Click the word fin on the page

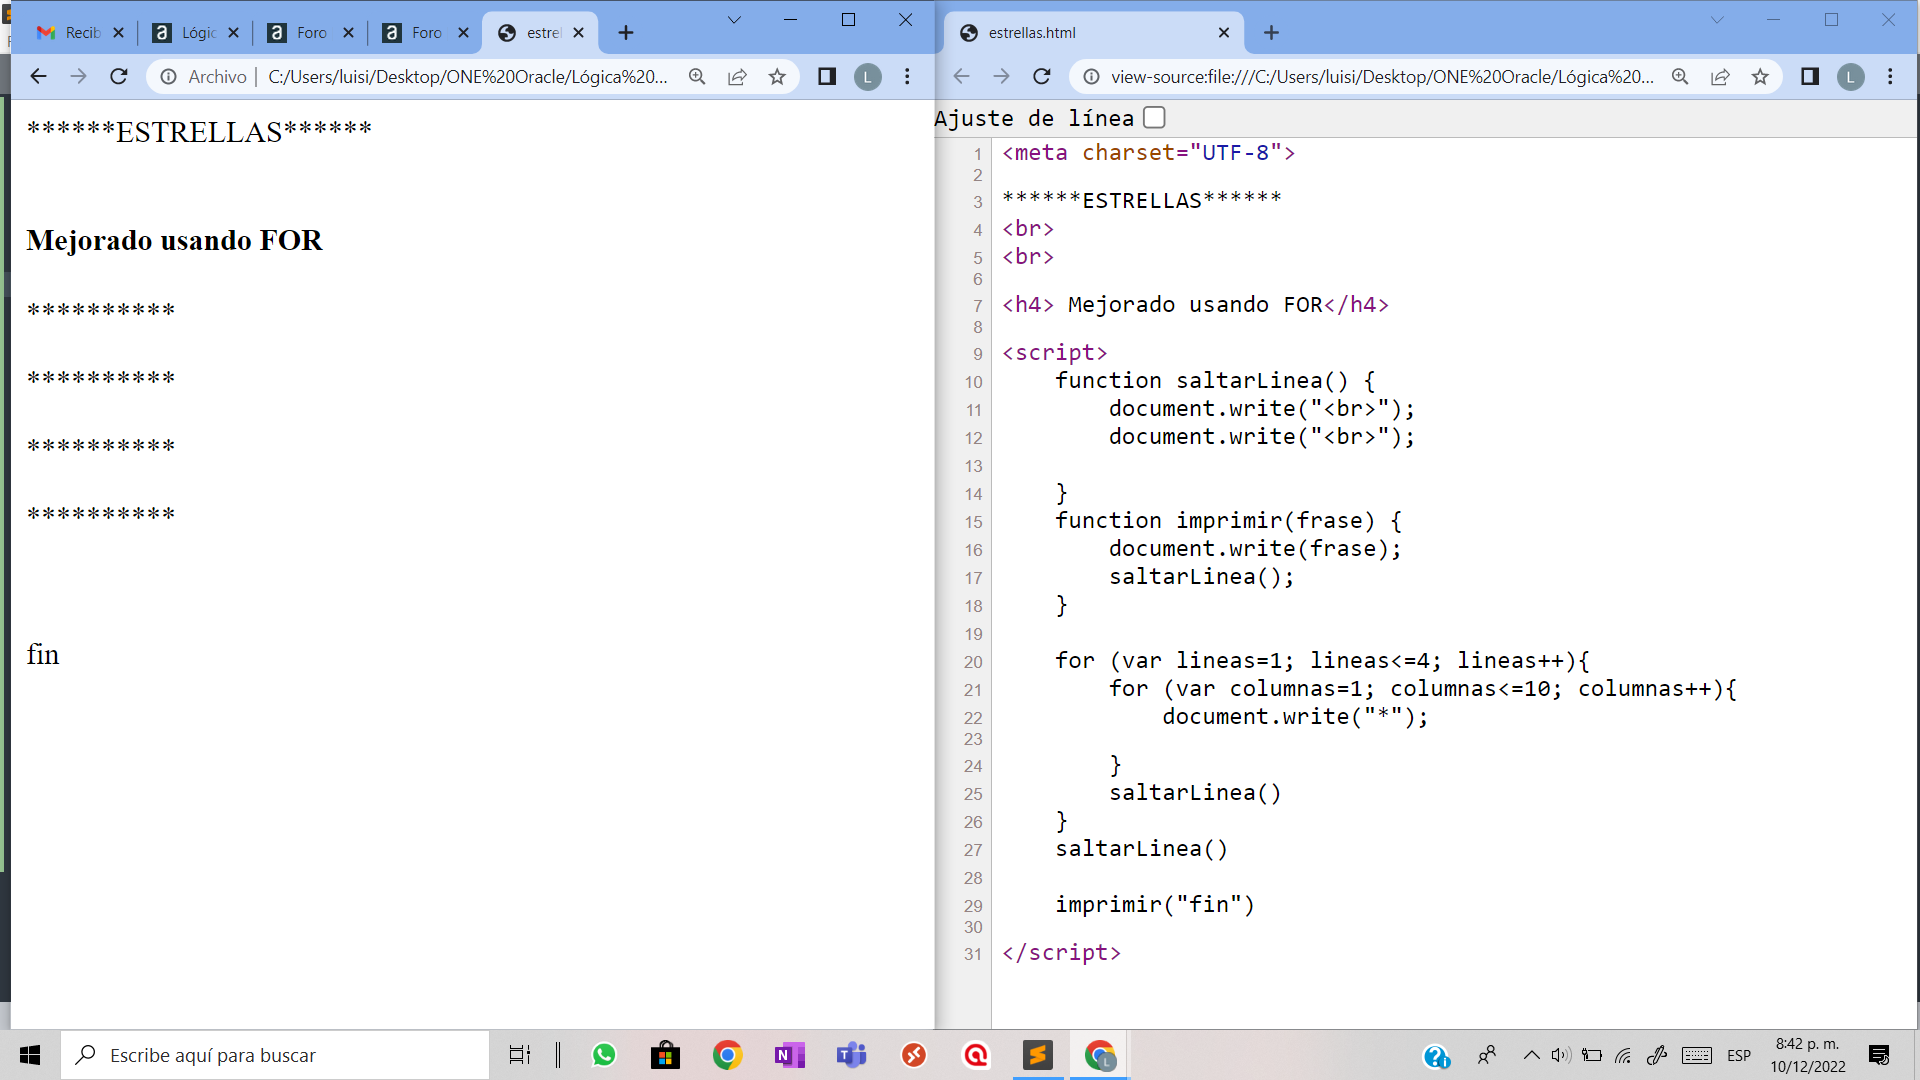43,654
